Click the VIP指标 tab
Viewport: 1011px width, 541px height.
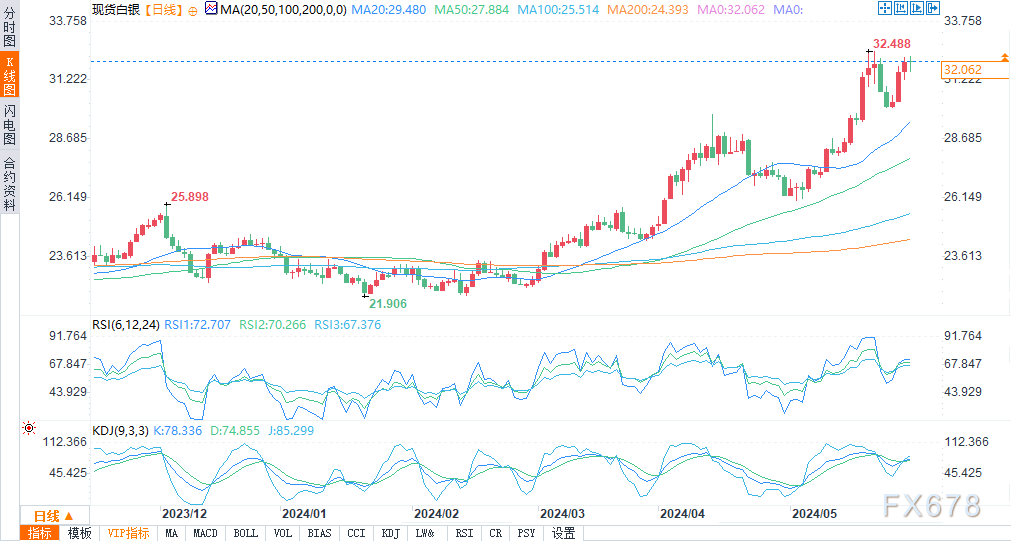coord(129,533)
